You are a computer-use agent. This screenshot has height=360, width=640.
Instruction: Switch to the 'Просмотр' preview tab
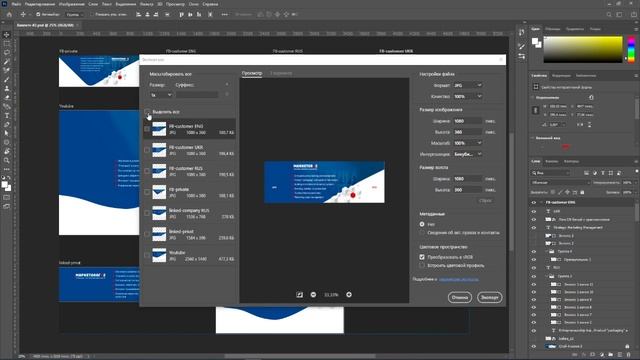click(252, 73)
